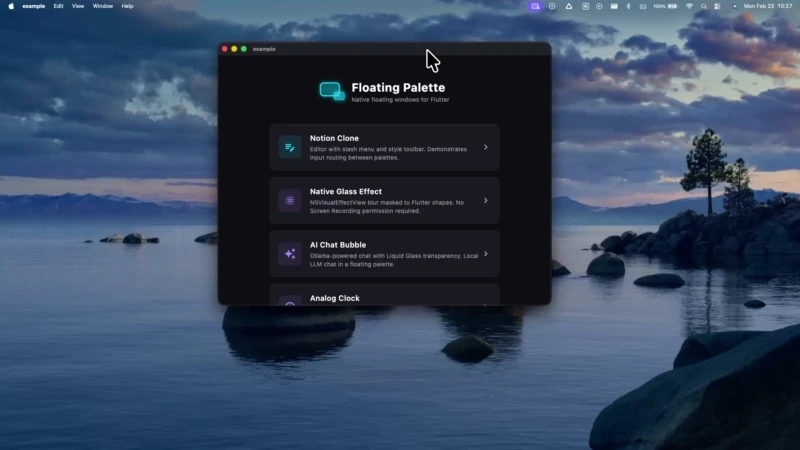Viewport: 800px width, 450px height.
Task: Click the purple highlighted menu bar icon
Action: pyautogui.click(x=535, y=6)
